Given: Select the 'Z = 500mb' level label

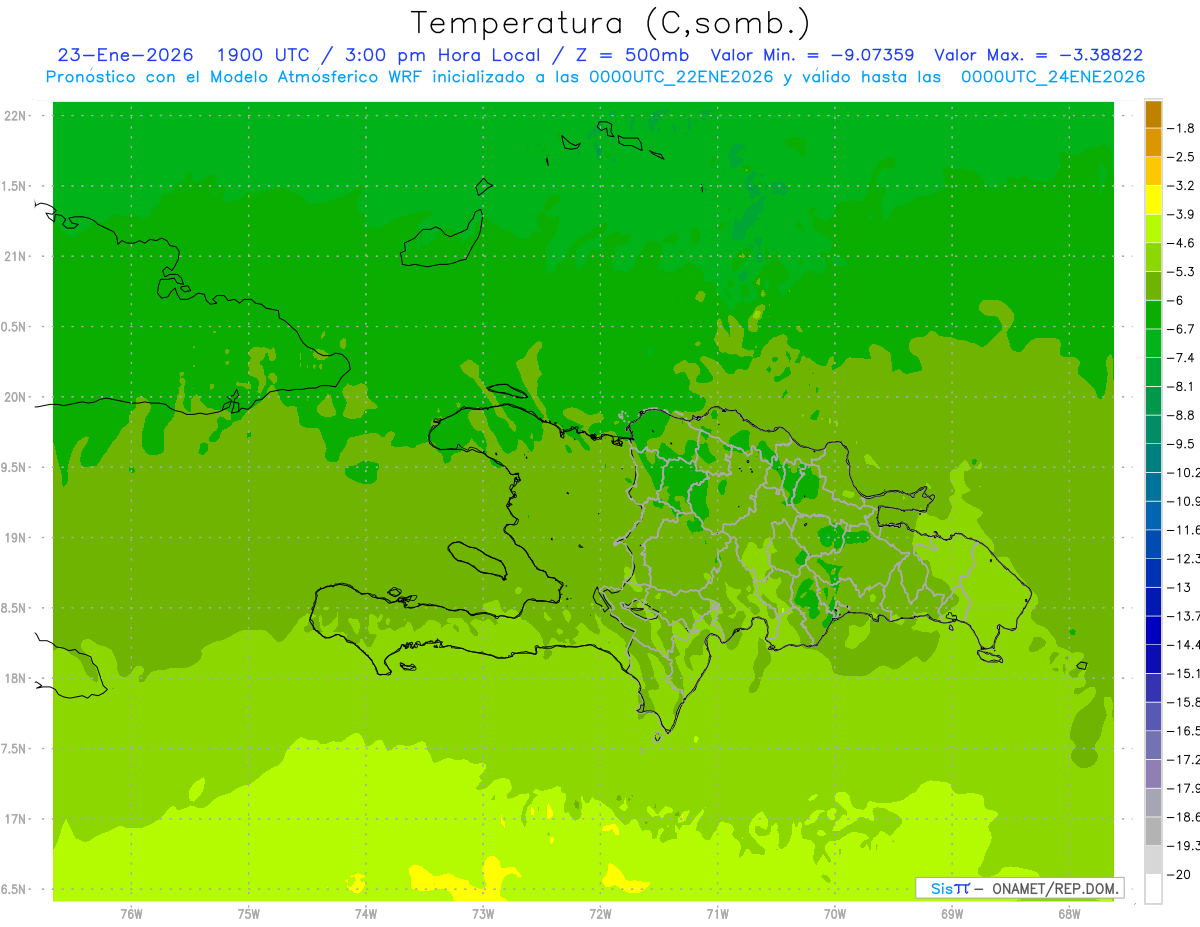Looking at the screenshot, I should 631,55.
